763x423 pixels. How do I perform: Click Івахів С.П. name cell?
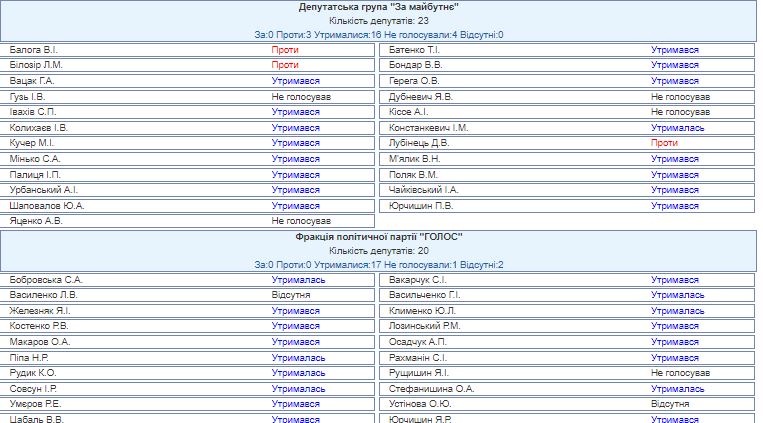click(x=33, y=112)
